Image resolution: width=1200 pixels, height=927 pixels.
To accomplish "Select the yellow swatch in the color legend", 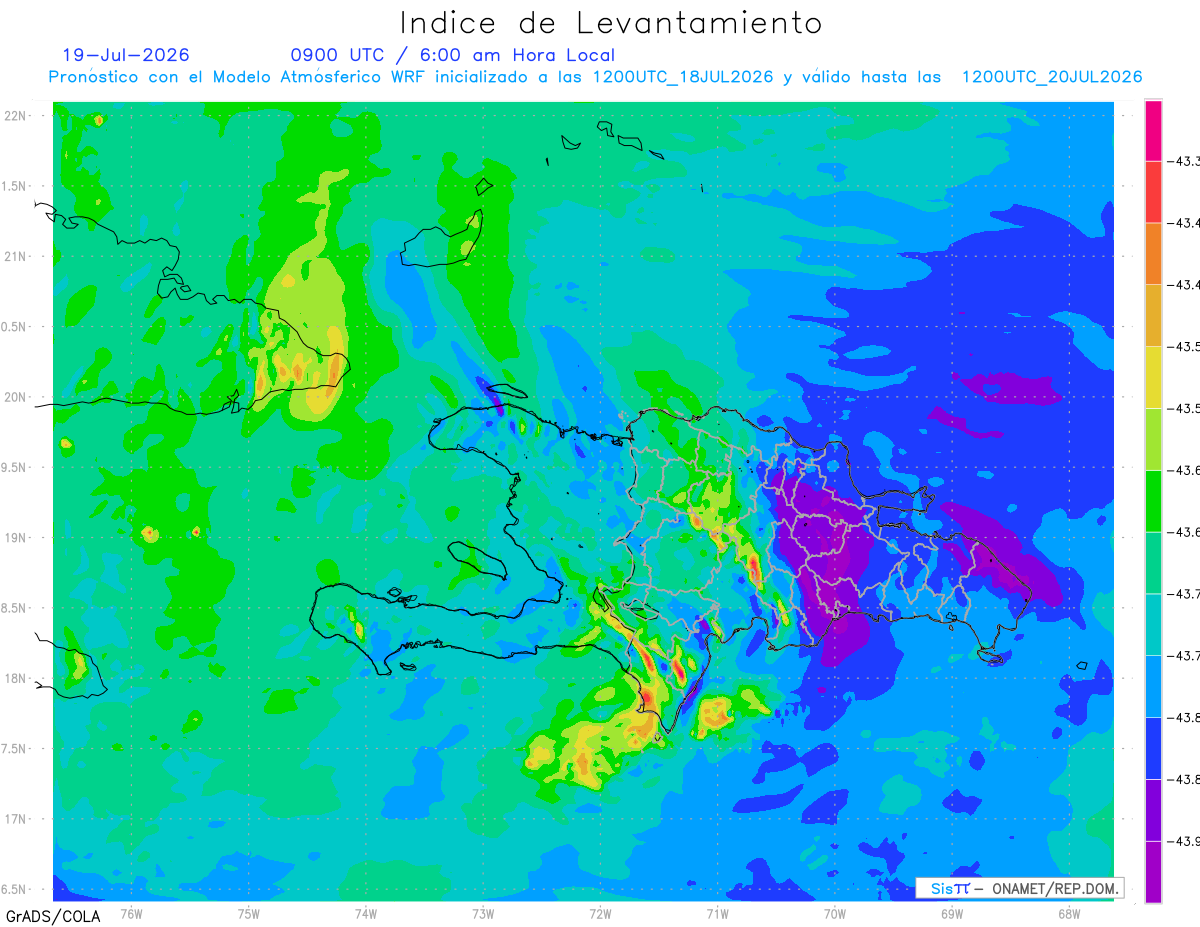I will pos(1153,378).
